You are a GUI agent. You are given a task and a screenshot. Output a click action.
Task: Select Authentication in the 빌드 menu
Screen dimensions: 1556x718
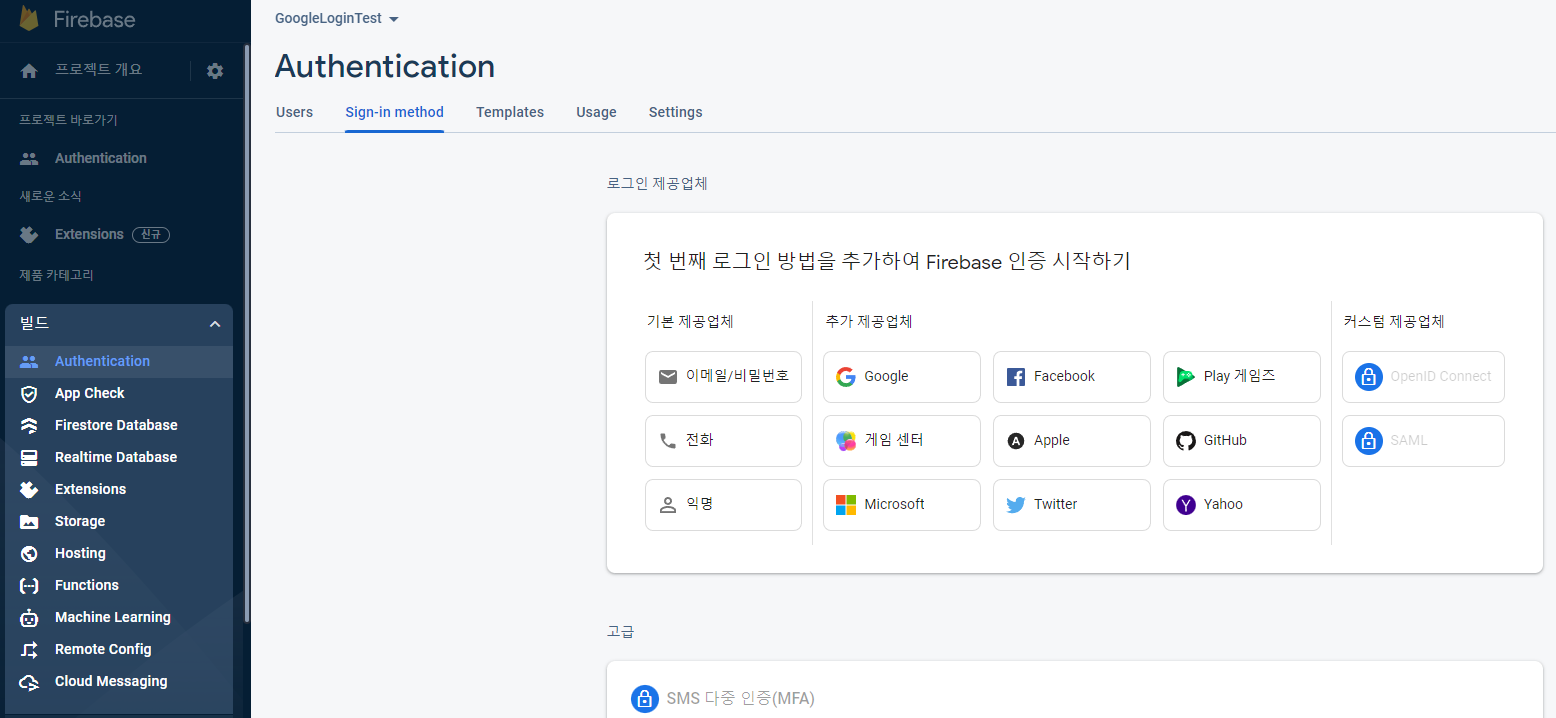[119, 362]
